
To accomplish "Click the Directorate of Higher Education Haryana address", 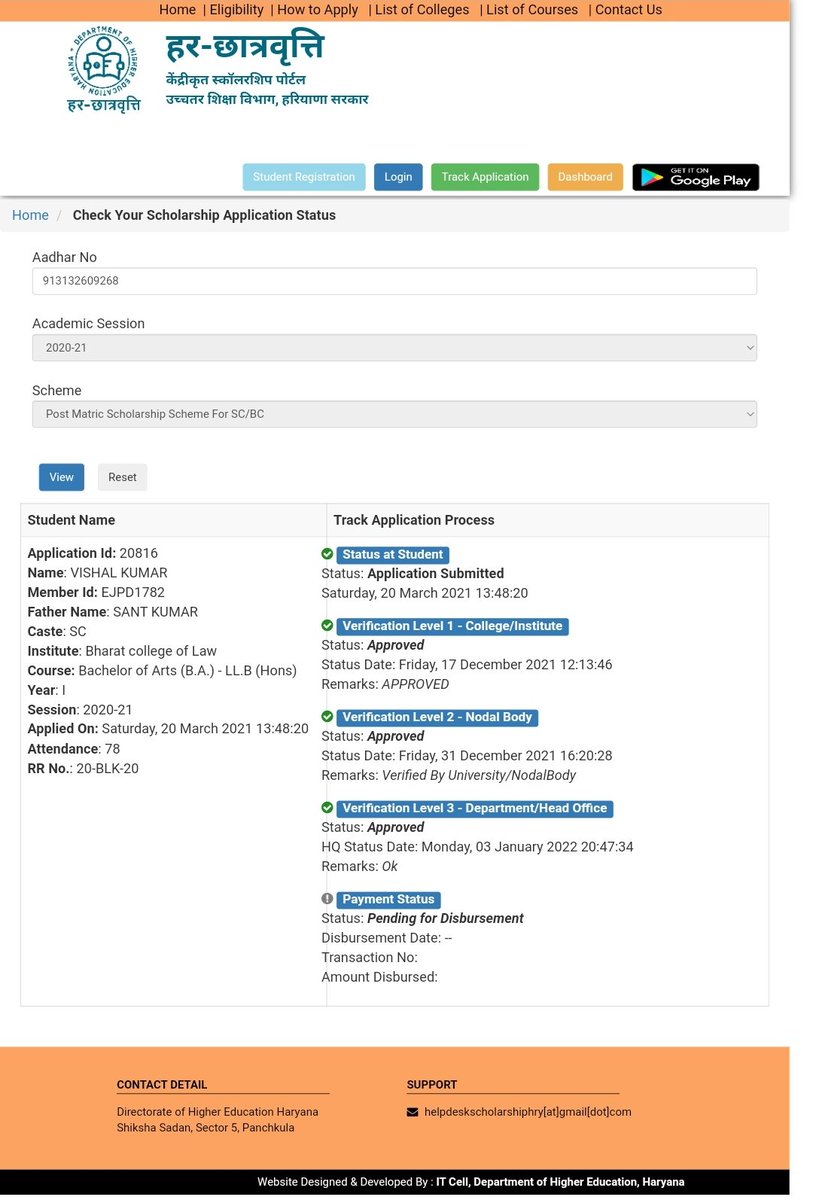I will [217, 1120].
